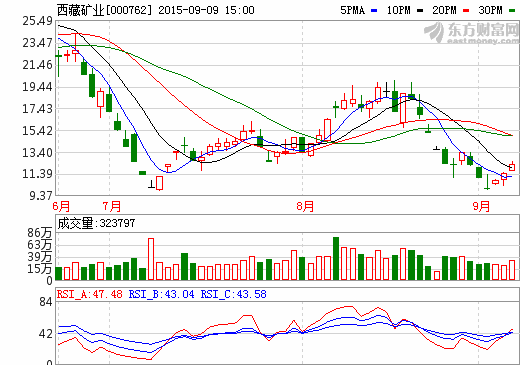Click the 15.42 price axis label
The image size is (520, 365).
point(37,131)
